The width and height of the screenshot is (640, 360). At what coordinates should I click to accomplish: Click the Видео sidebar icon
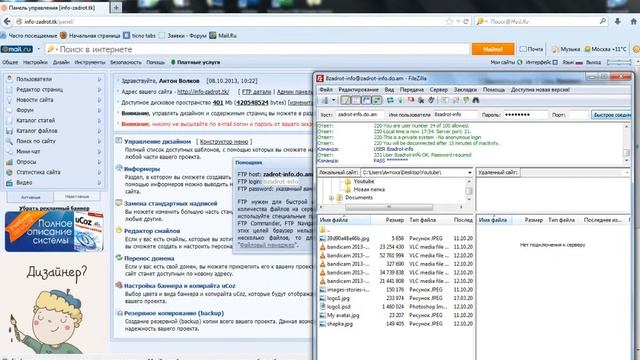tap(9, 183)
